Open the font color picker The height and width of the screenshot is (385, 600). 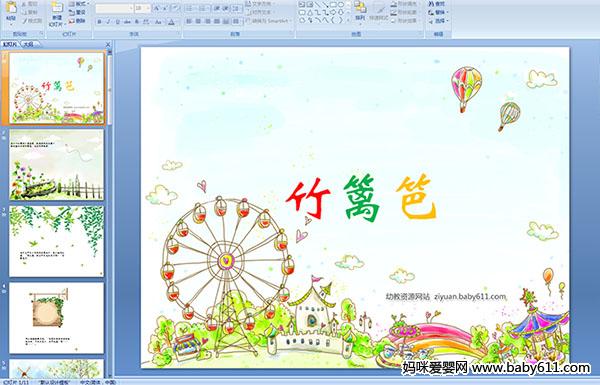171,22
